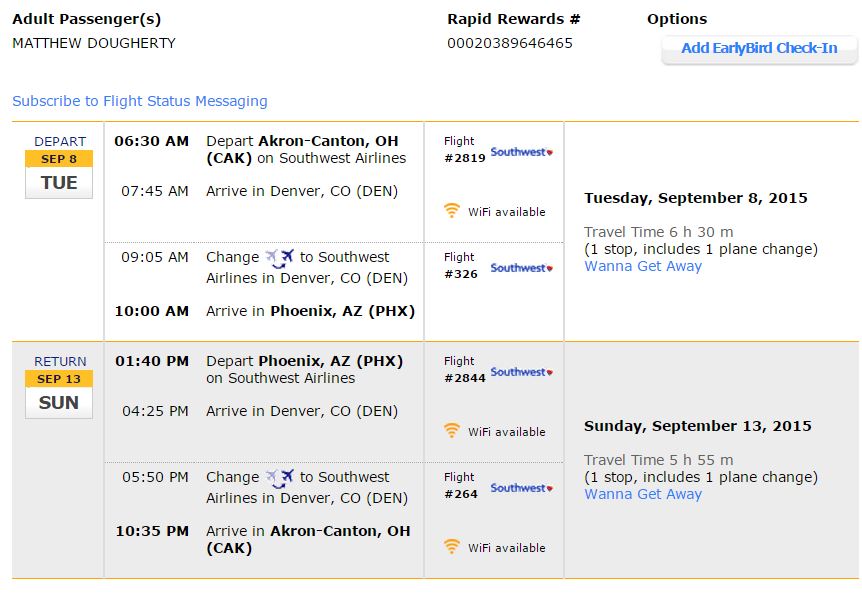Click the Southwest logo beside Flight #2819
This screenshot has height=602, width=862.
[521, 152]
